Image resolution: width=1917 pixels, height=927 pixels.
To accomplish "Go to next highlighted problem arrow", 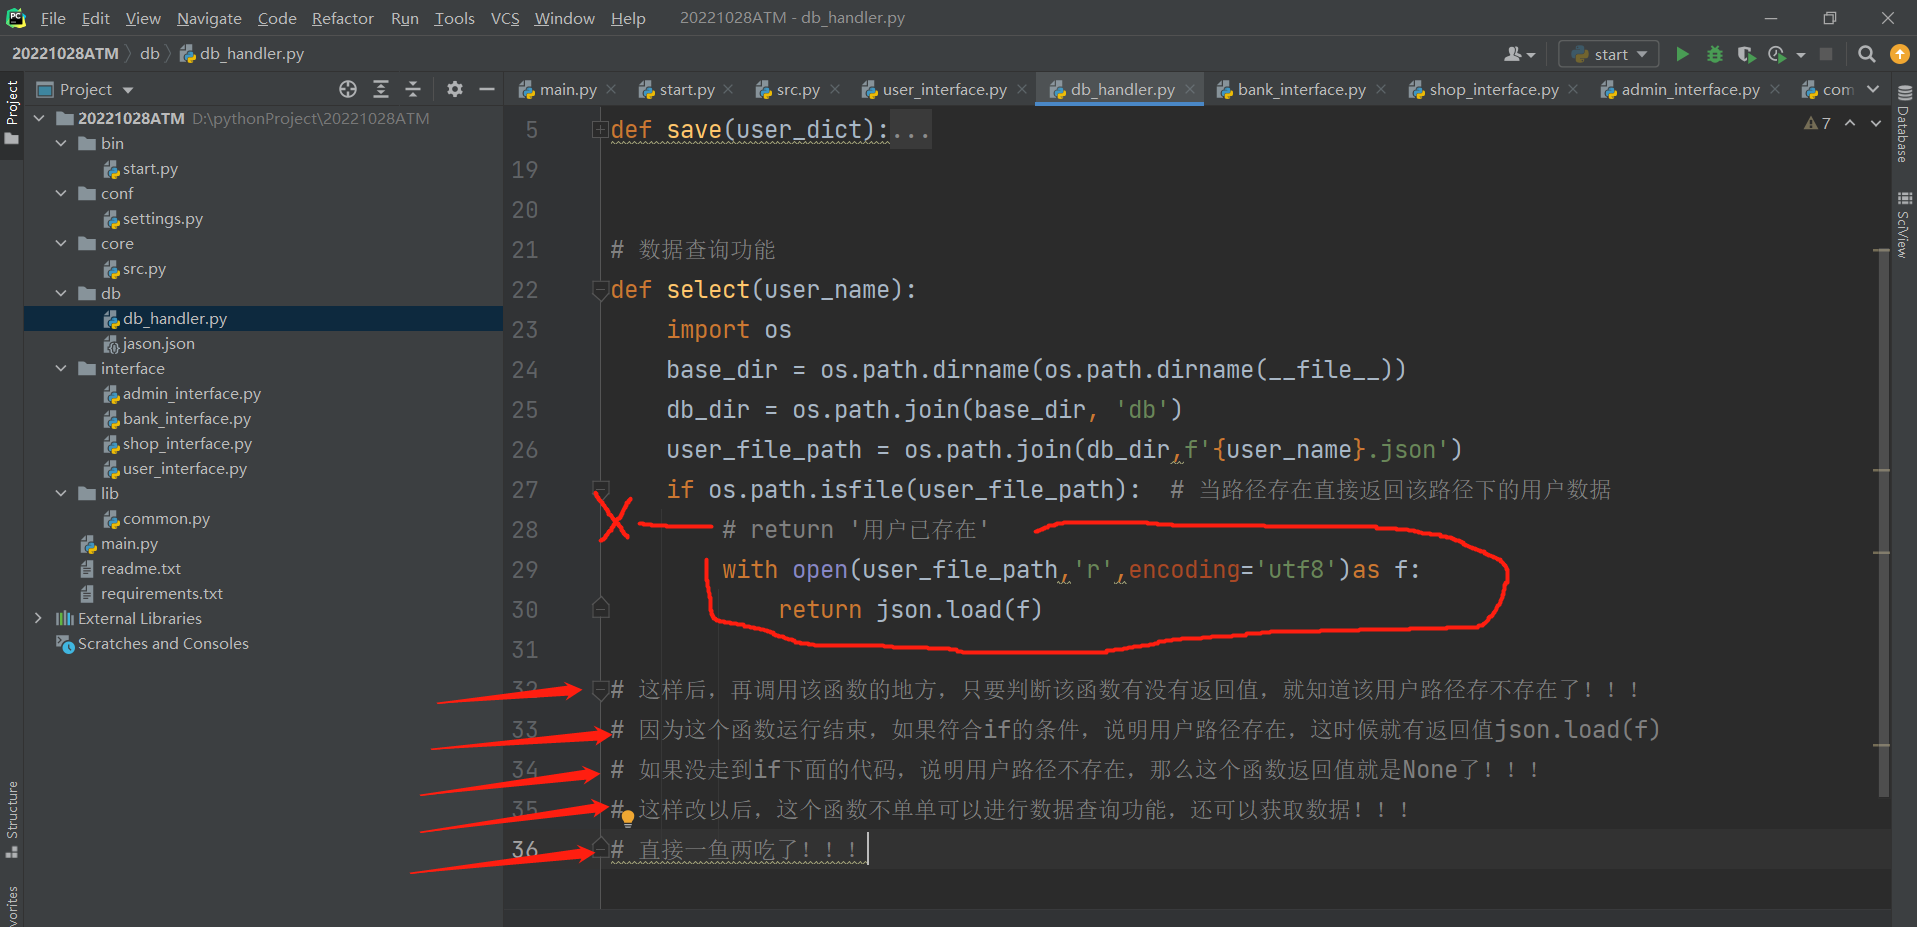I will coord(1876,123).
